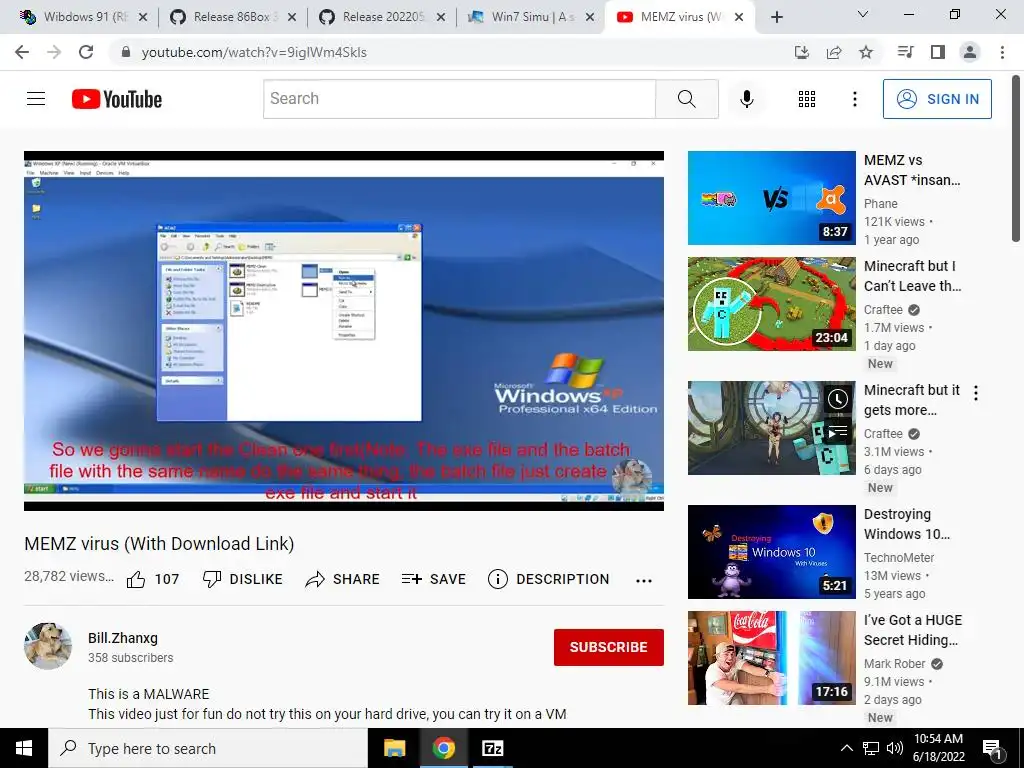The image size is (1024, 768).
Task: Open a new browser tab
Action: (x=776, y=18)
